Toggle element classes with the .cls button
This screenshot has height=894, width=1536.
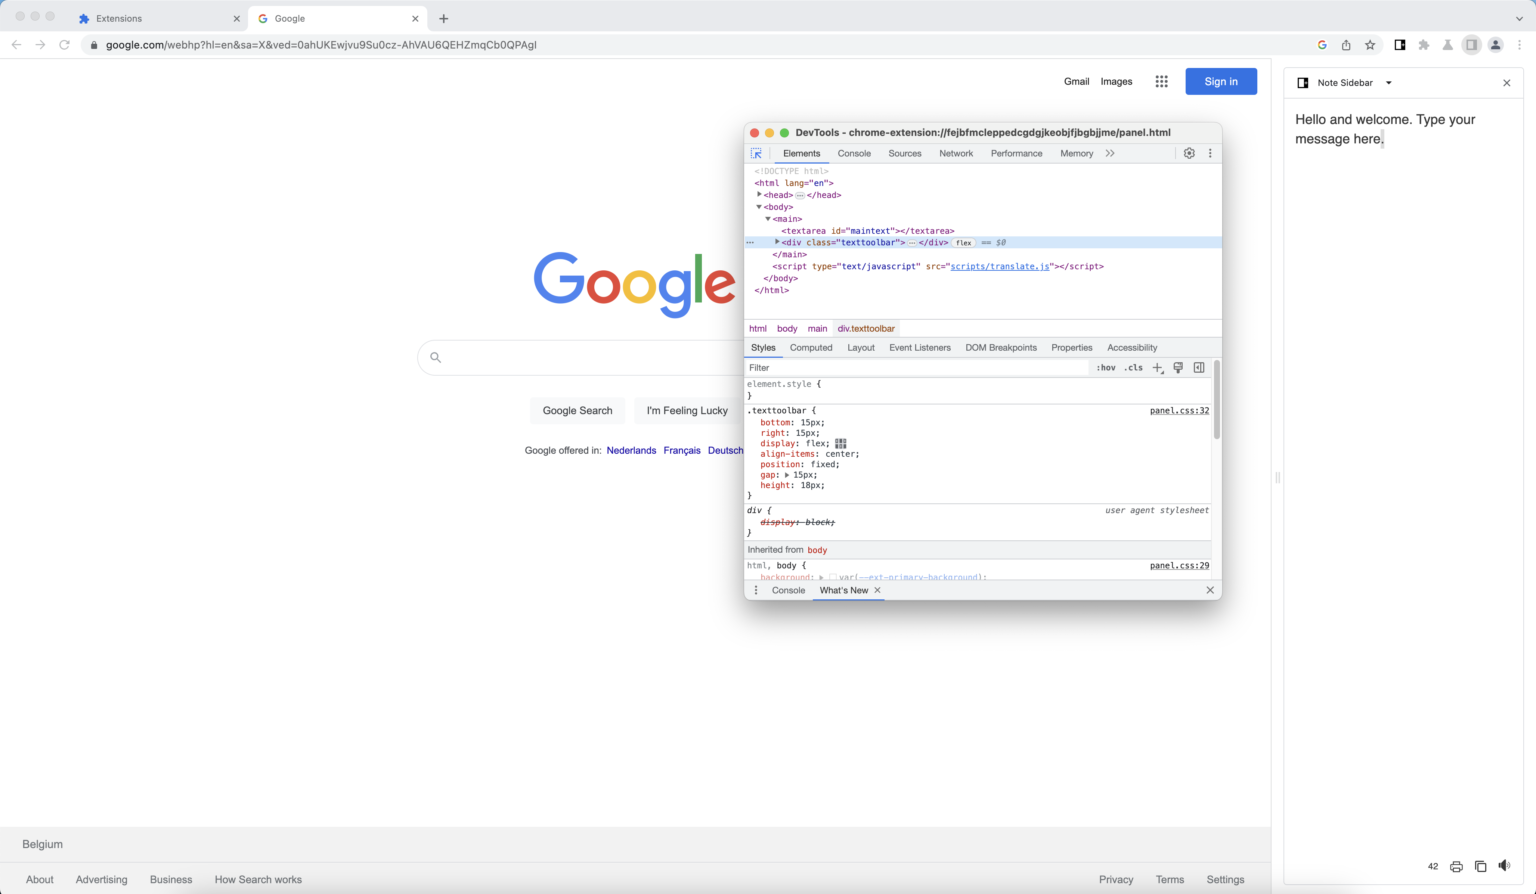pyautogui.click(x=1134, y=368)
